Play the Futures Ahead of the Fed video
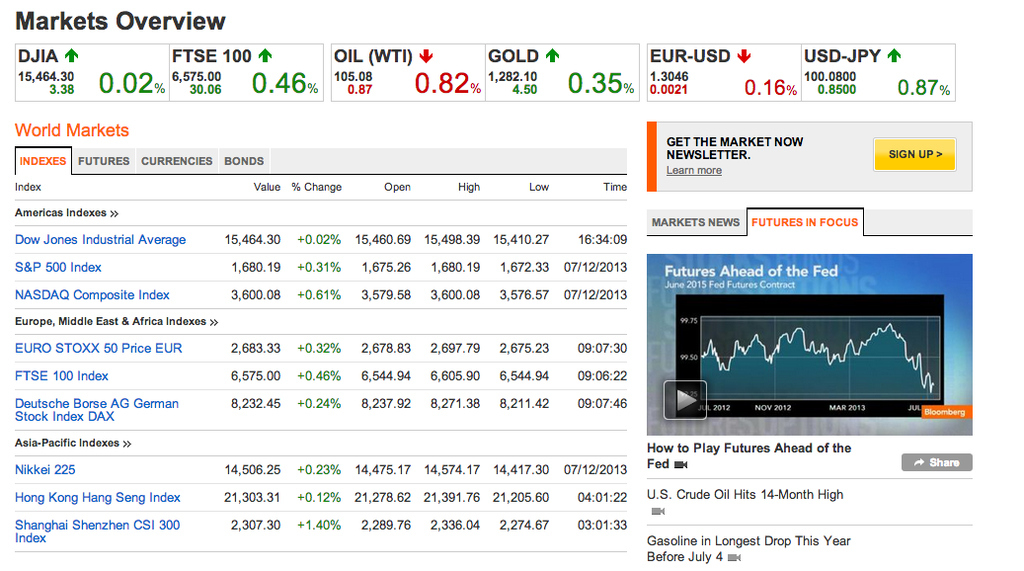Screen dimensions: 1024x571 tap(684, 399)
